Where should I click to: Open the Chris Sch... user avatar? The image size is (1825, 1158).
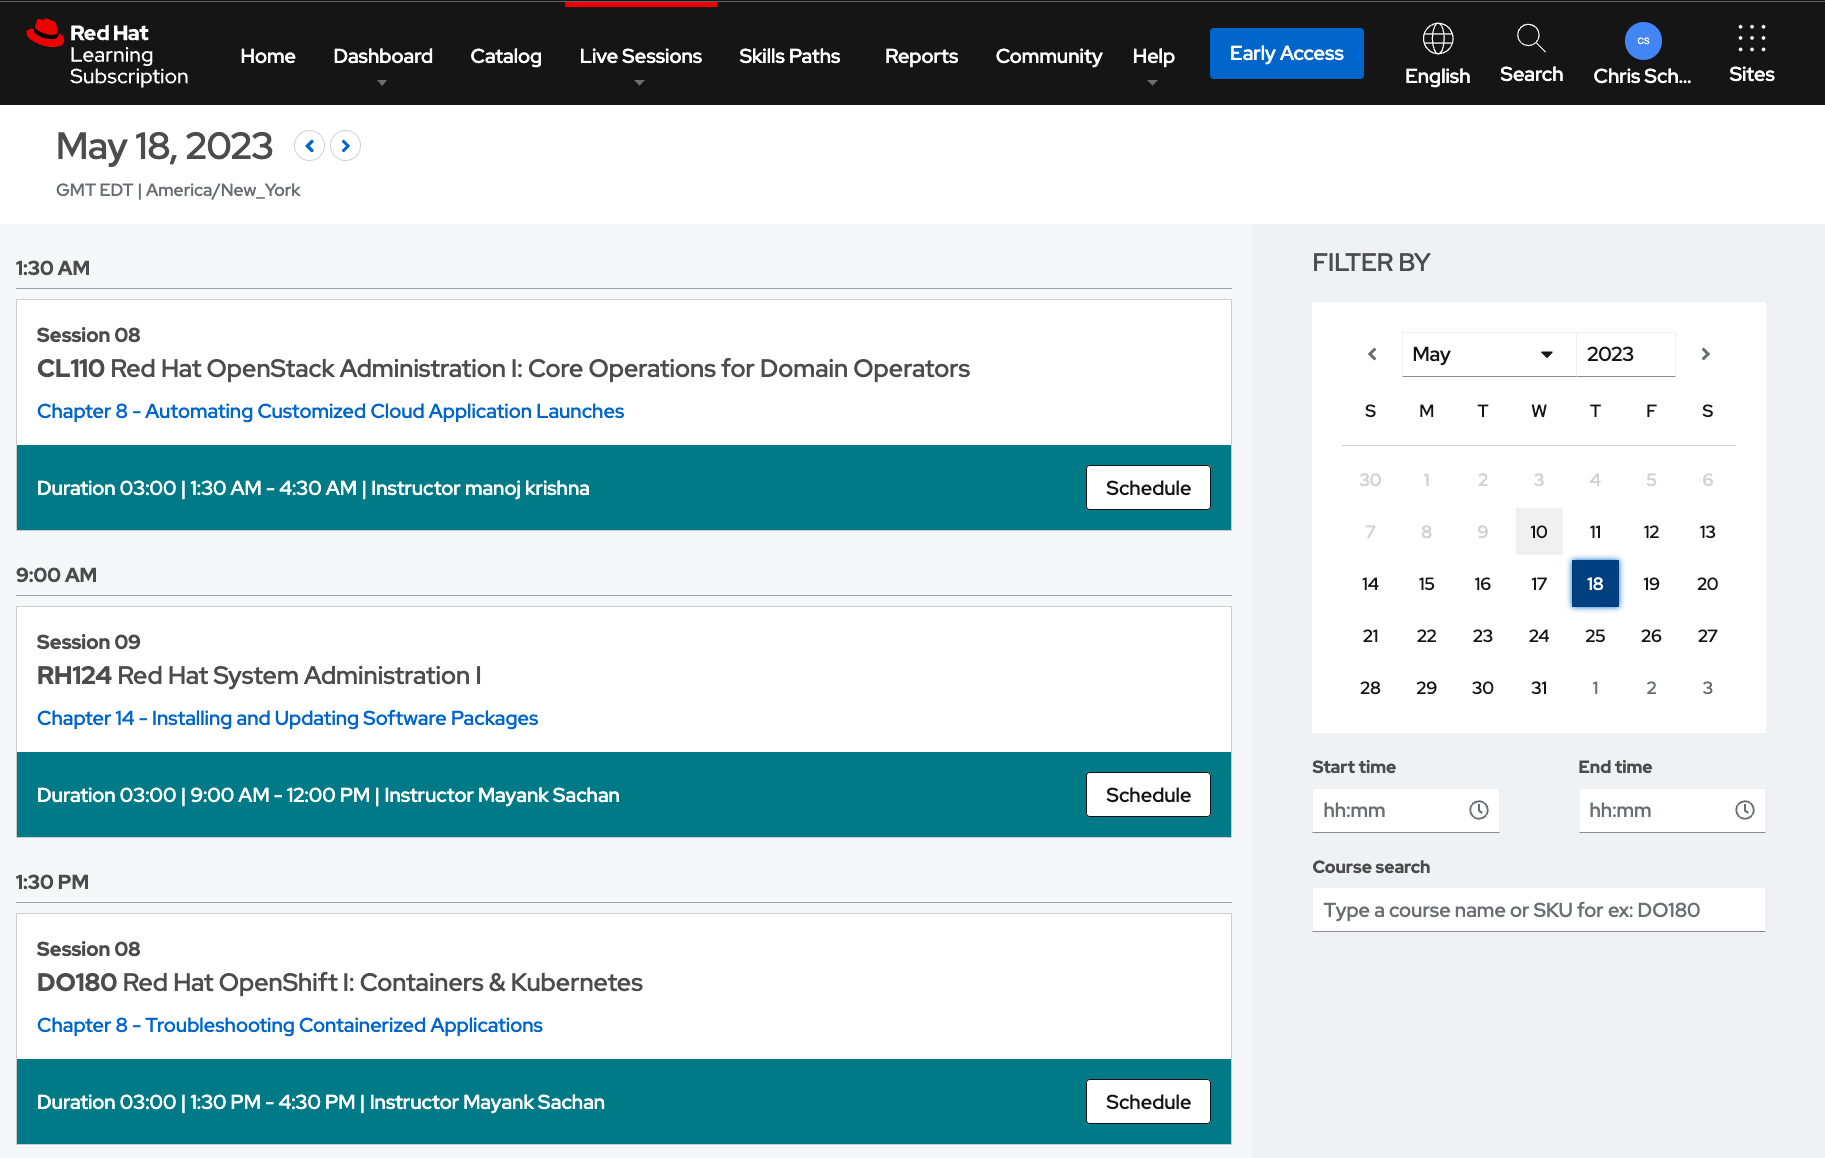tap(1642, 41)
